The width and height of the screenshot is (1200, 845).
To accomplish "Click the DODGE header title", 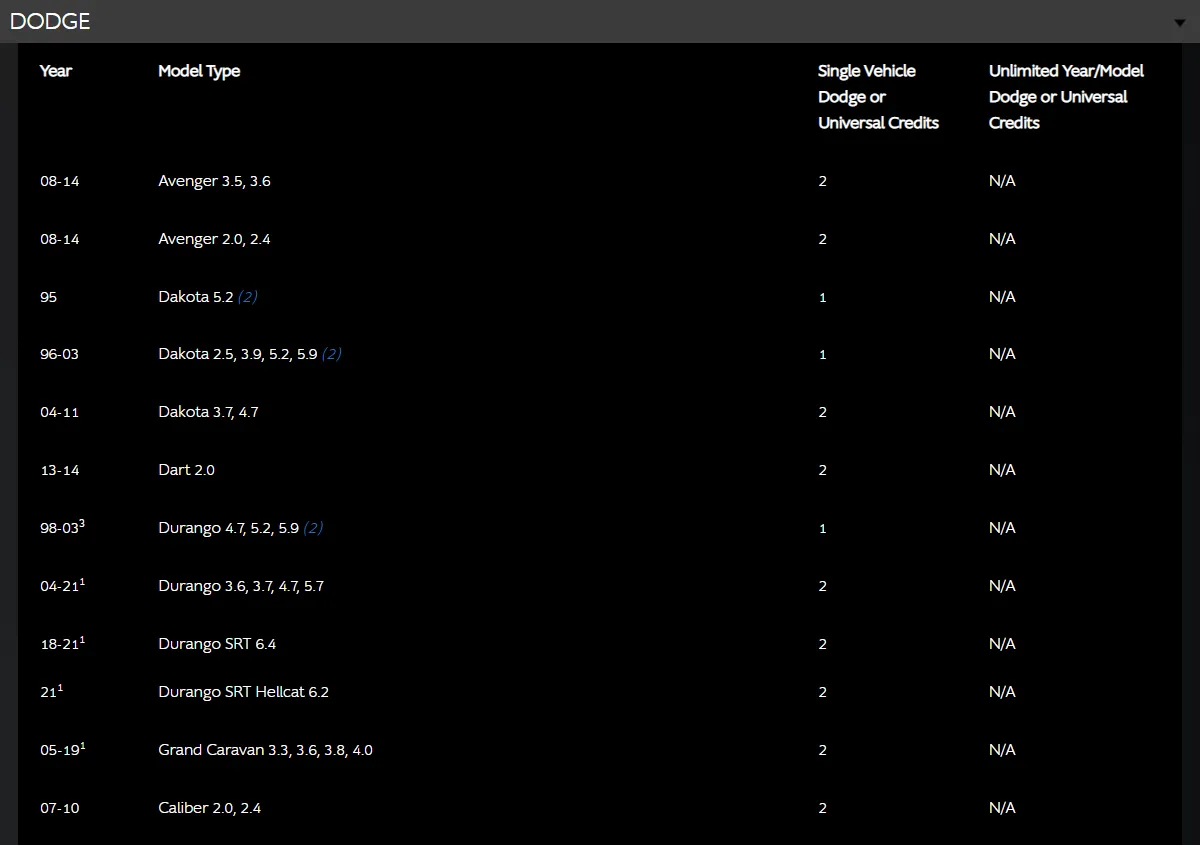I will coord(50,21).
